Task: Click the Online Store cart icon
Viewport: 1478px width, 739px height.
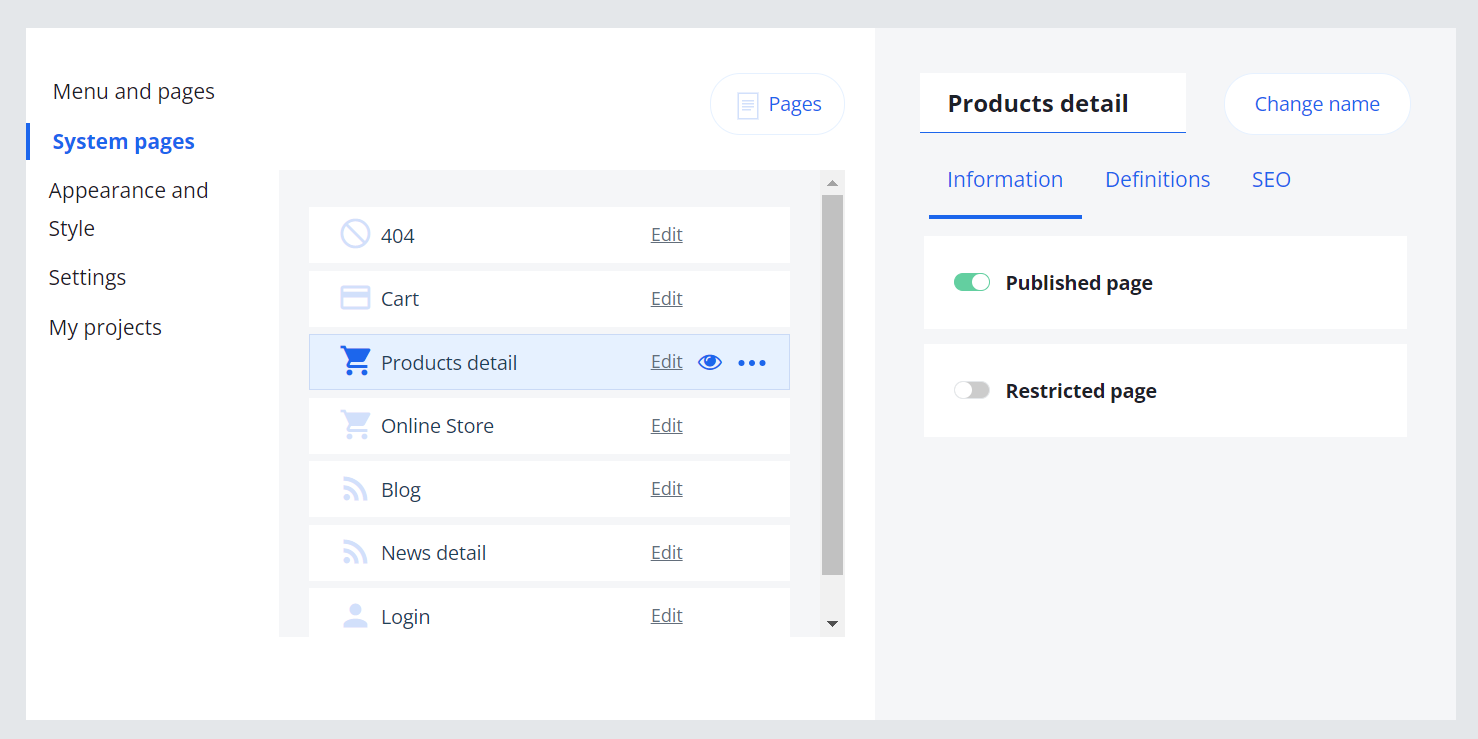Action: pyautogui.click(x=355, y=425)
